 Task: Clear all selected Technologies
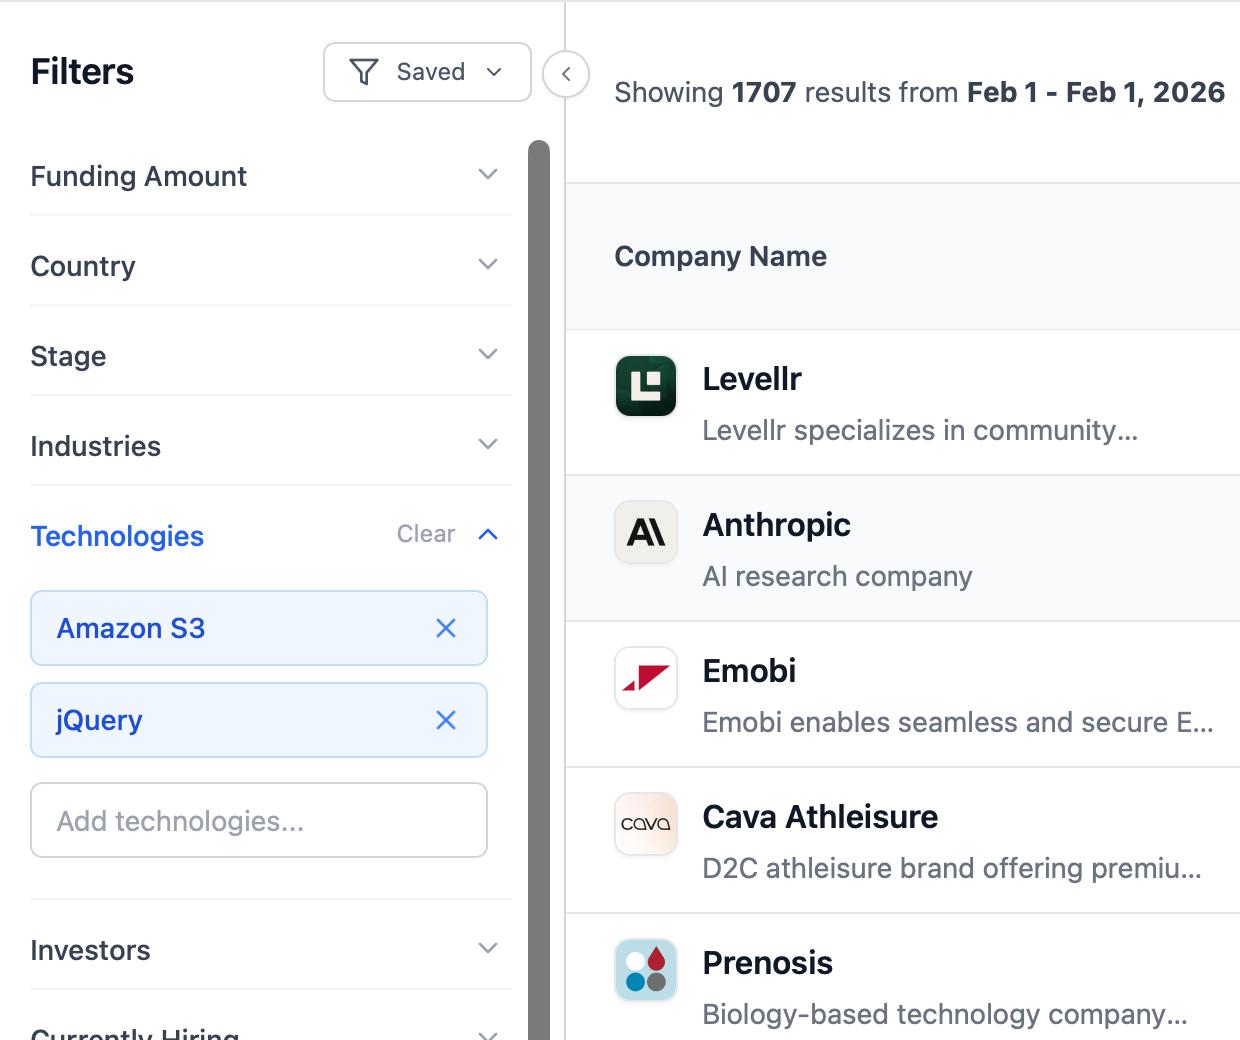pyautogui.click(x=425, y=534)
